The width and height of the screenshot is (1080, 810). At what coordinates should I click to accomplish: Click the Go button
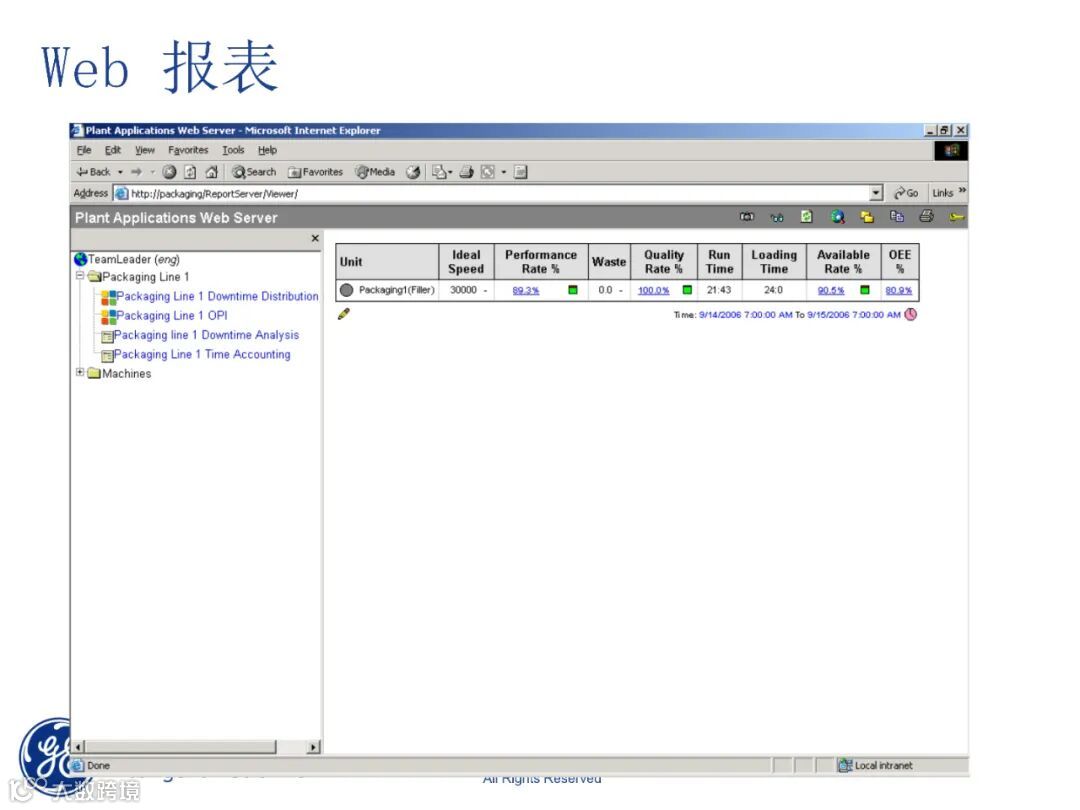click(906, 194)
